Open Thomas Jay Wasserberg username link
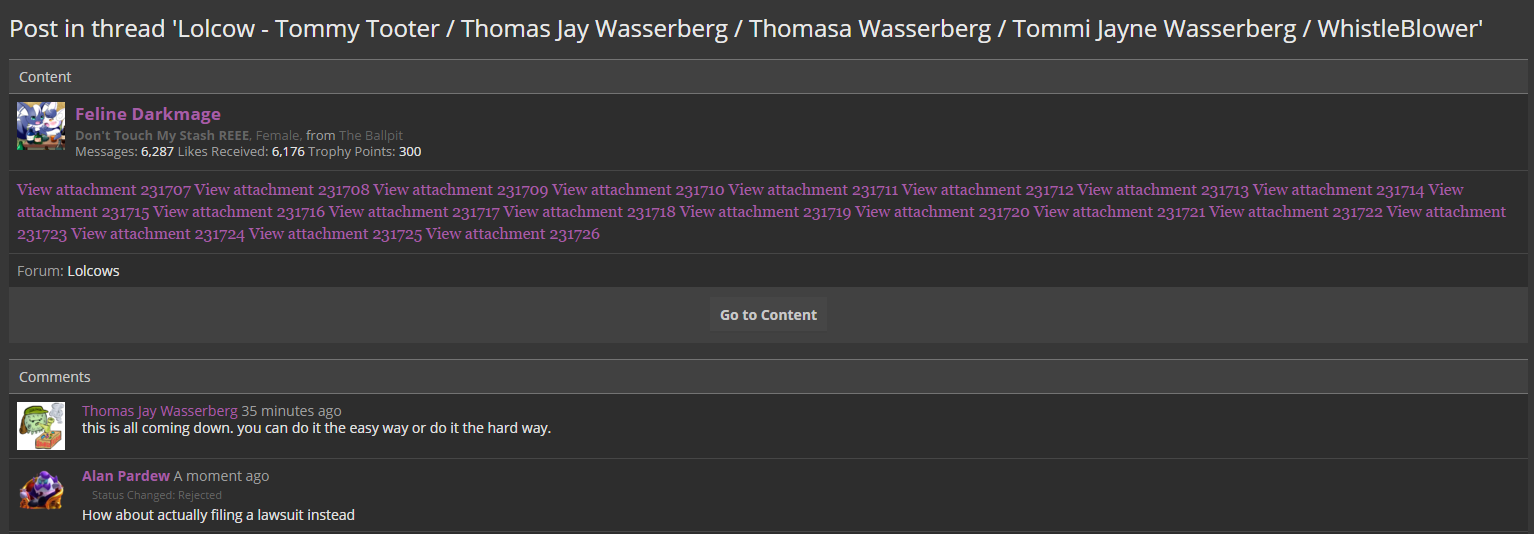 [160, 411]
